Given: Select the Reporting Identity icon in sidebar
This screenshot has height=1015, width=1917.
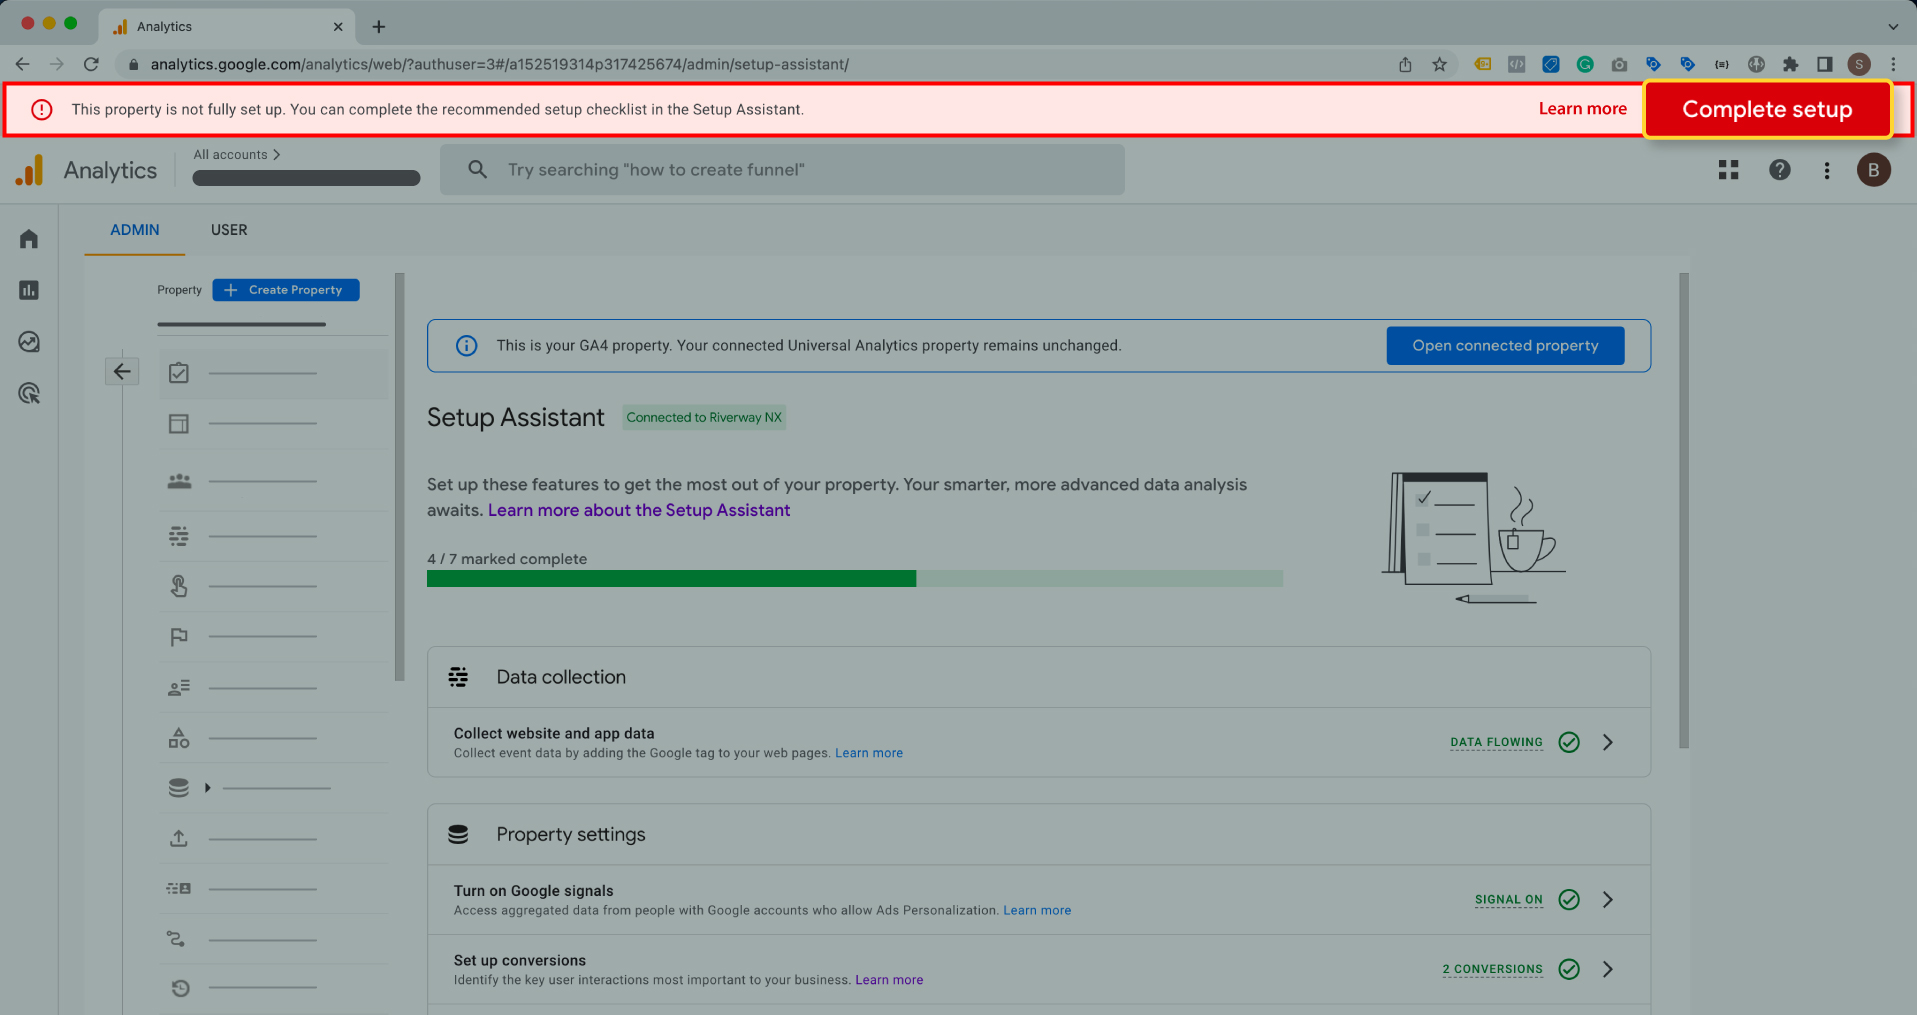Looking at the screenshot, I should pos(179,888).
